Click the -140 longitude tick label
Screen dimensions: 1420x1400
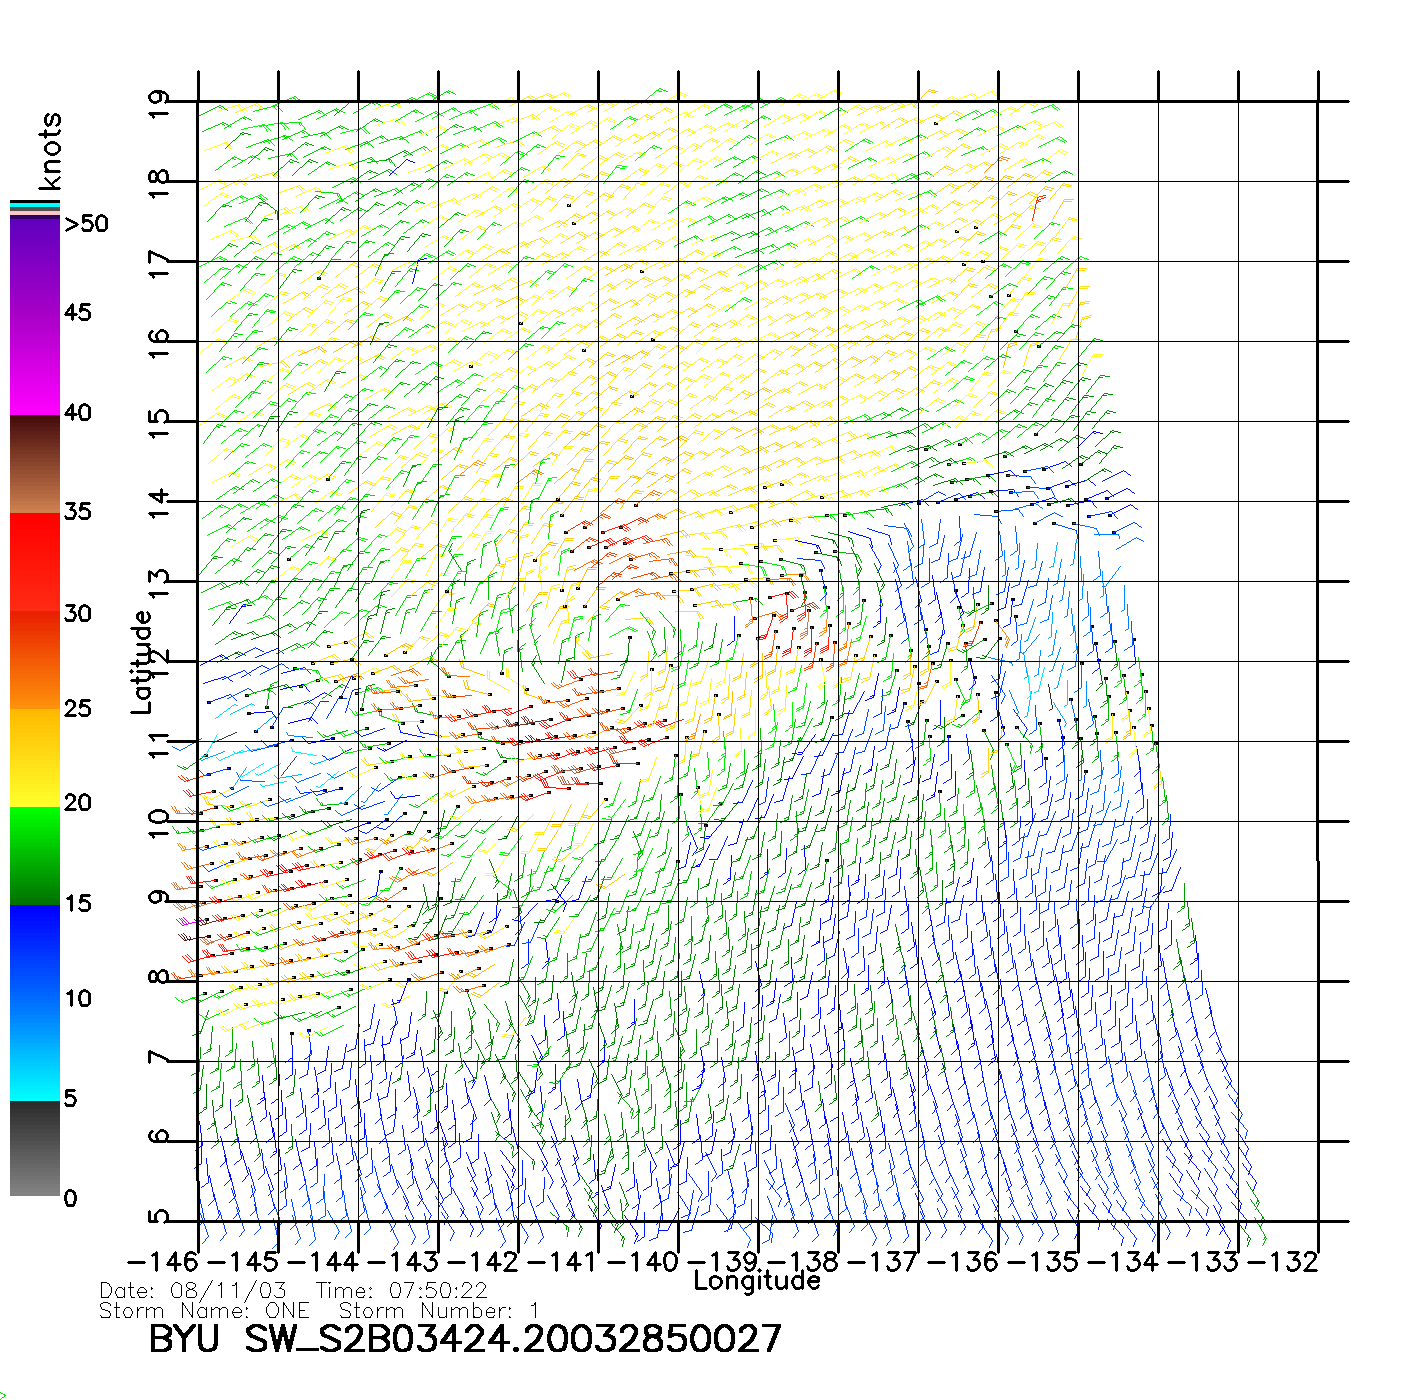point(643,1262)
